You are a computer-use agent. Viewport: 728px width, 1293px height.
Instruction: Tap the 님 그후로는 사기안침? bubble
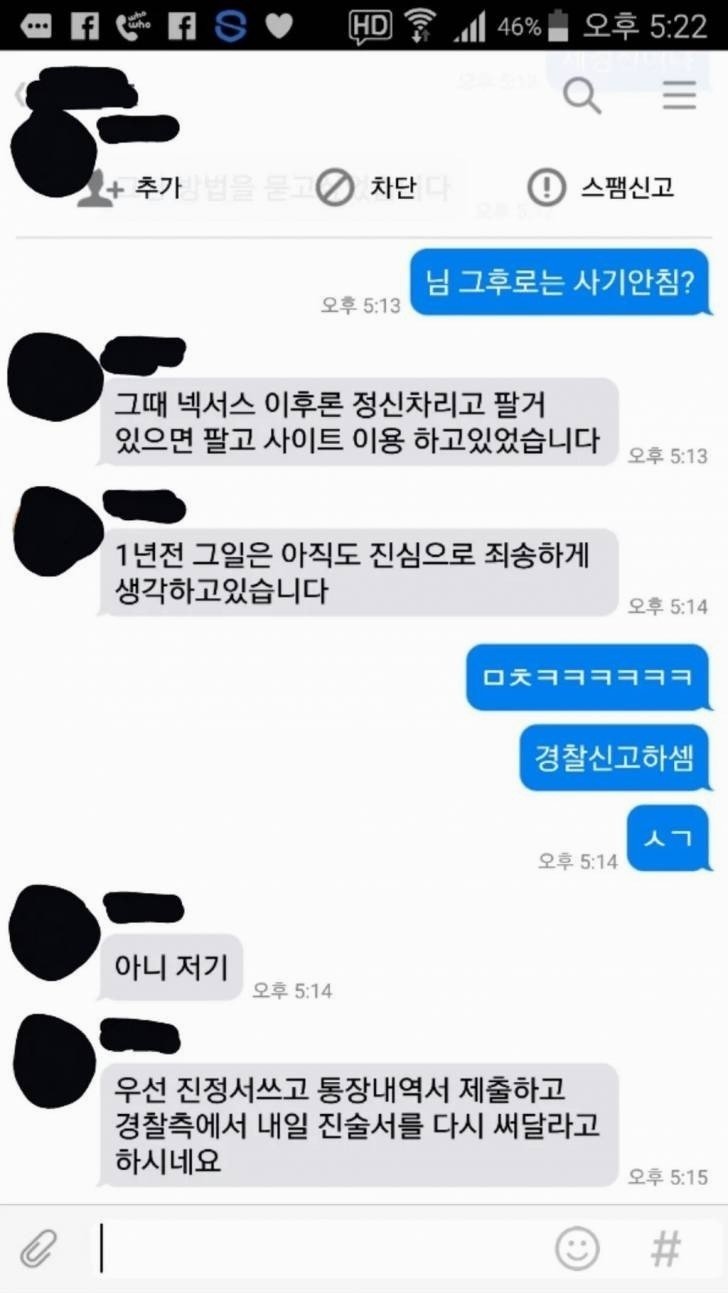[x=560, y=283]
